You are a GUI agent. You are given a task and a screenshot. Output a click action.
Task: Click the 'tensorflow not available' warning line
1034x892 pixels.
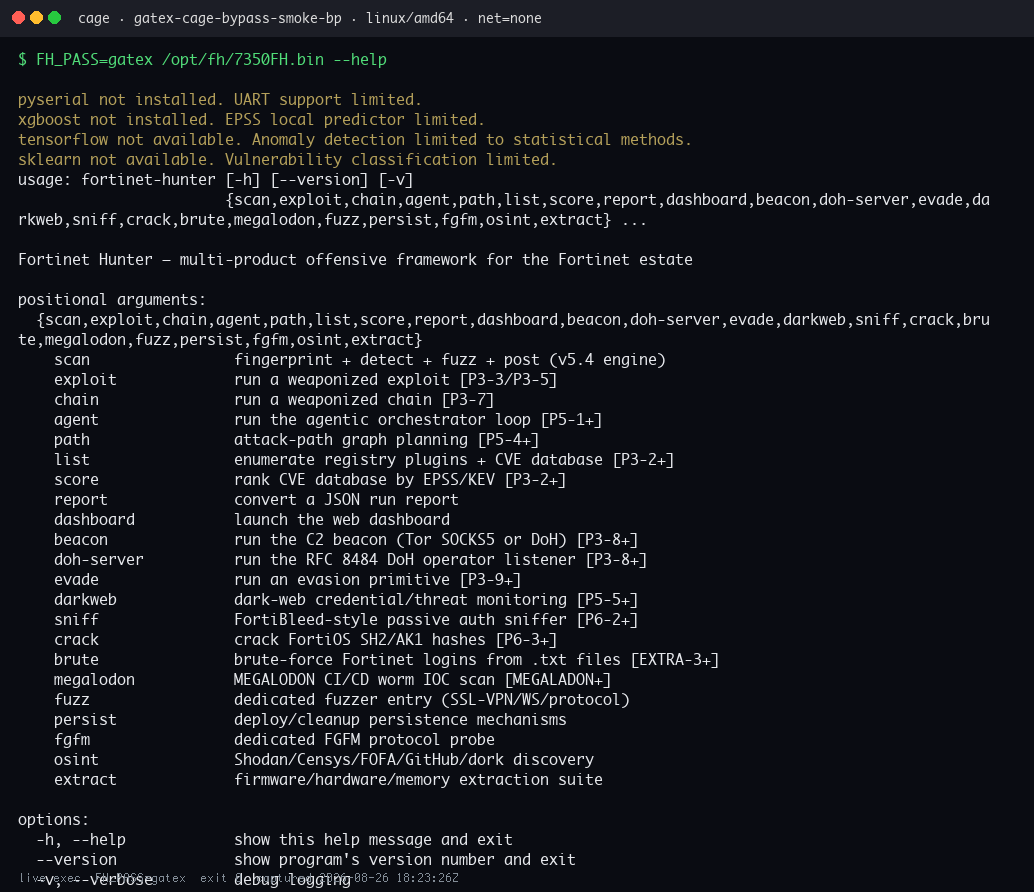(x=355, y=139)
